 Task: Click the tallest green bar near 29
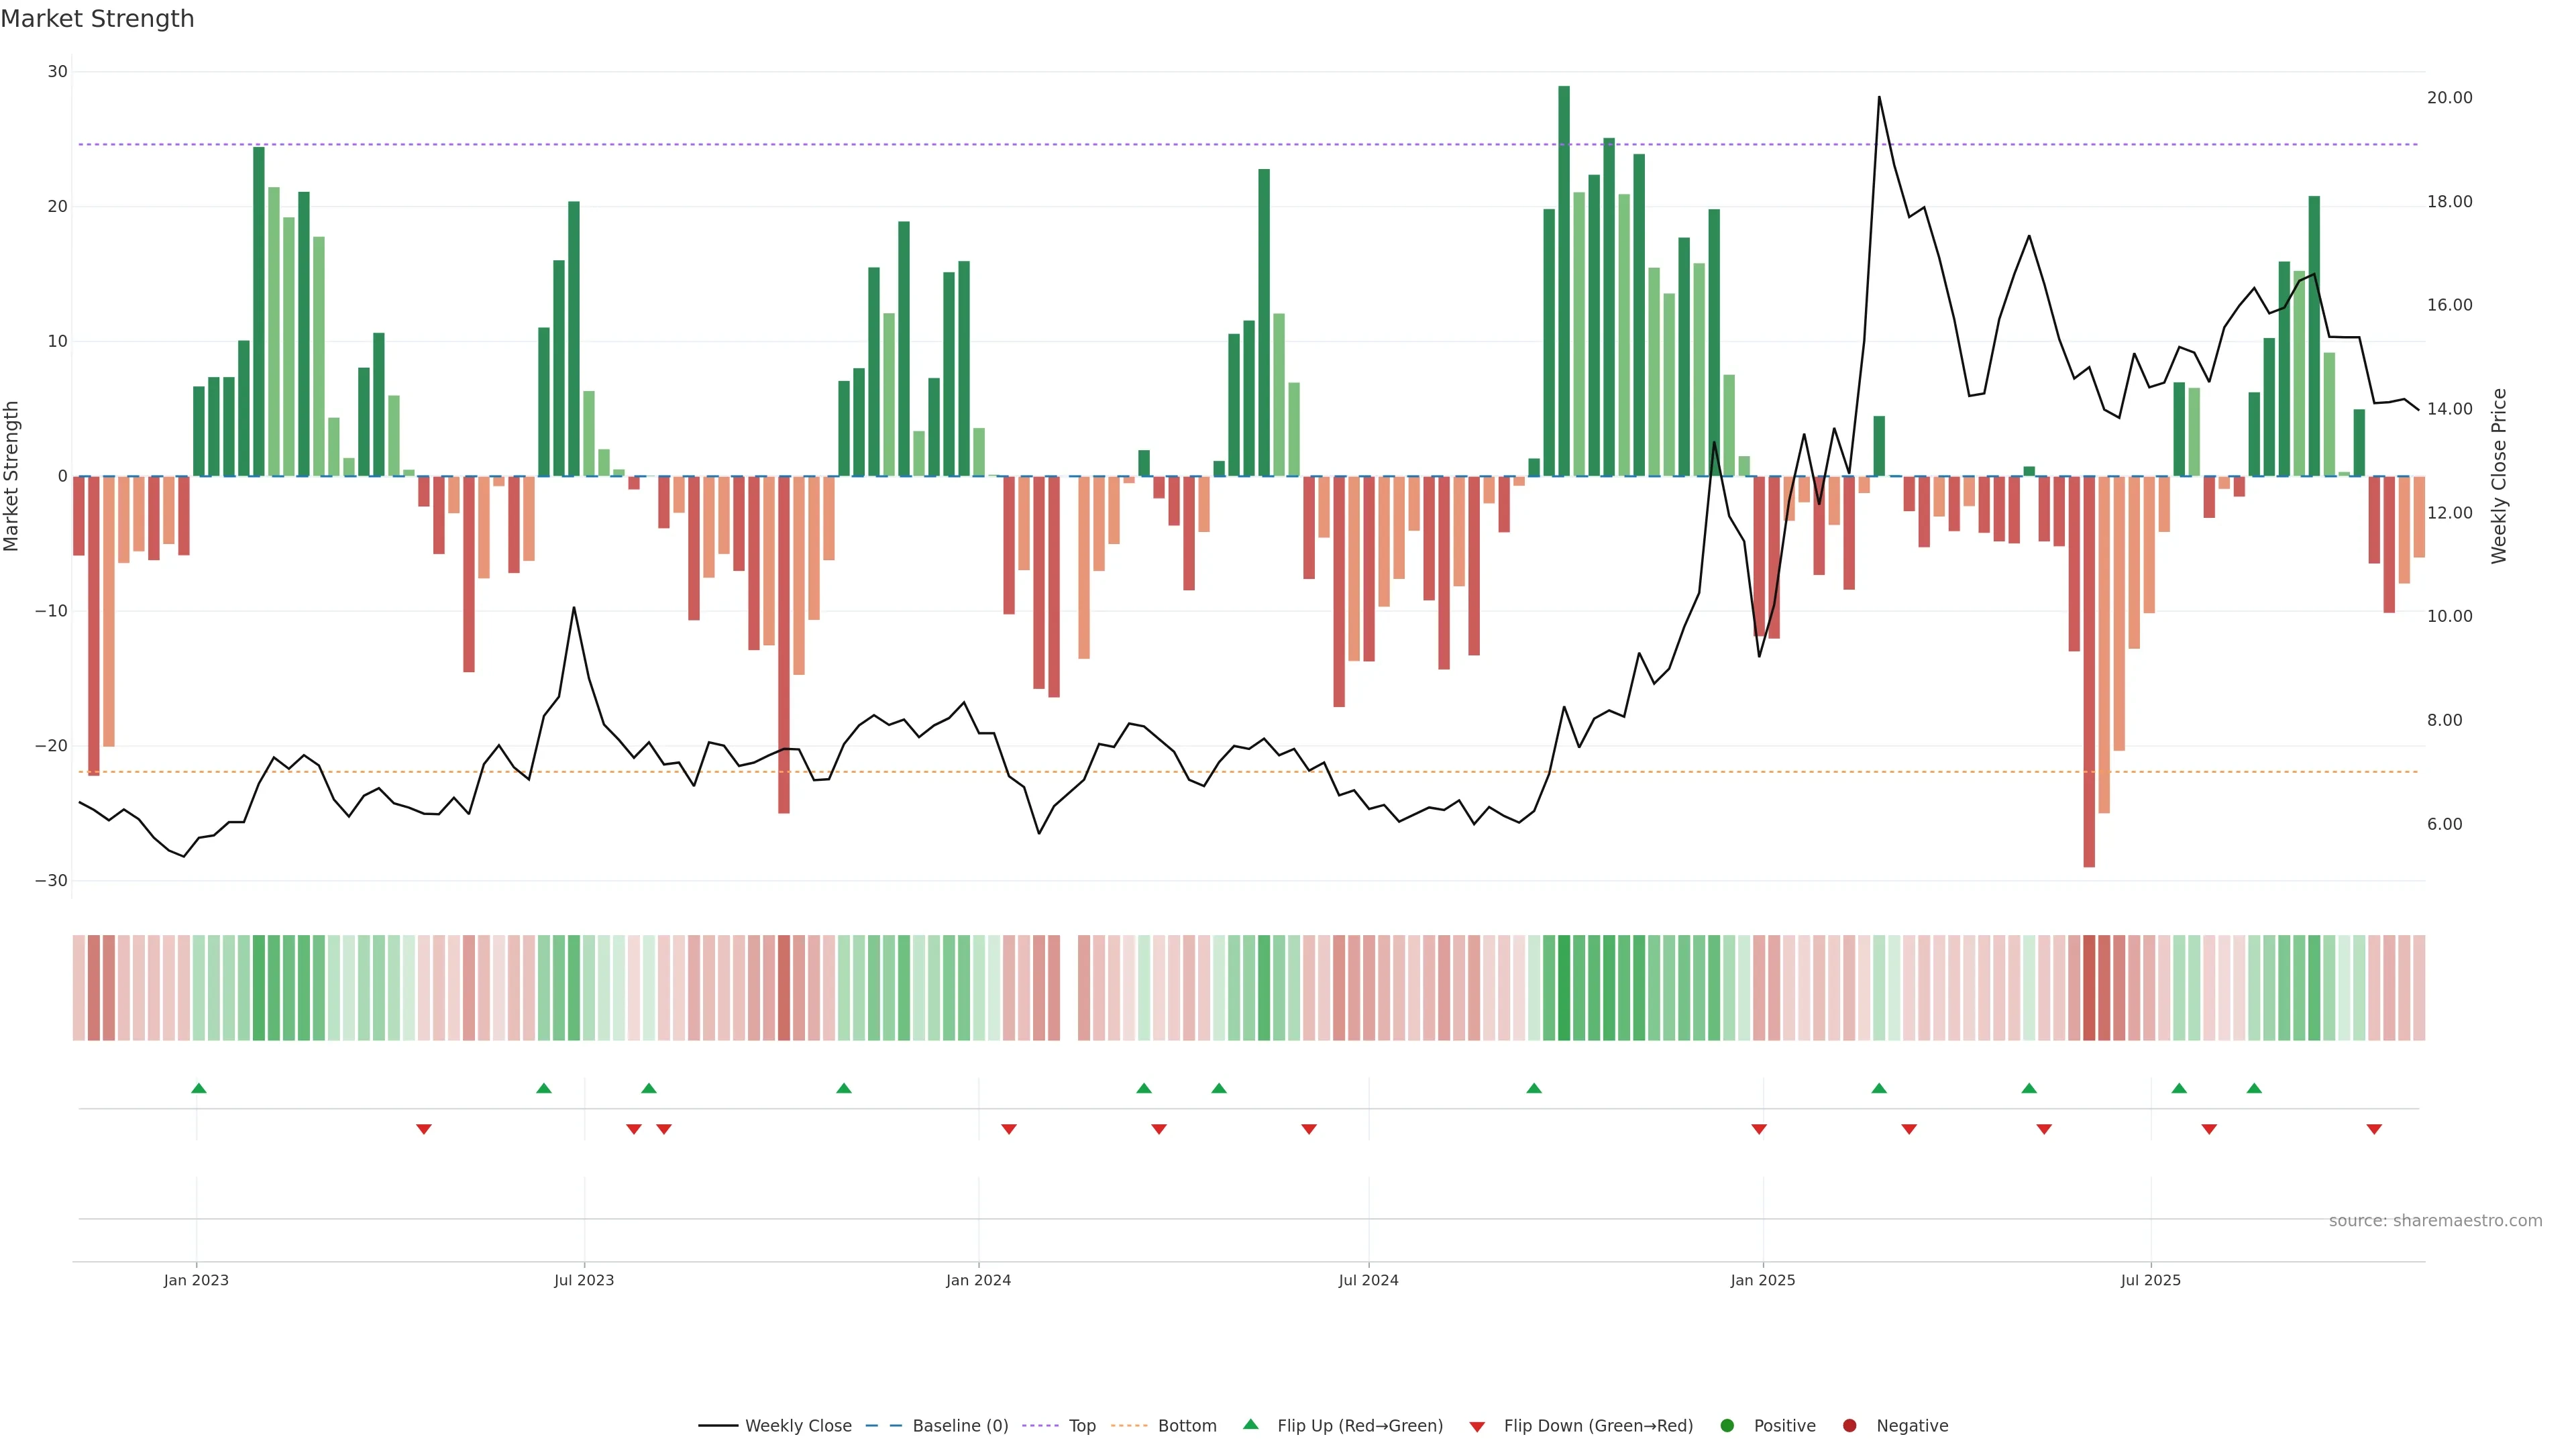click(x=1564, y=280)
